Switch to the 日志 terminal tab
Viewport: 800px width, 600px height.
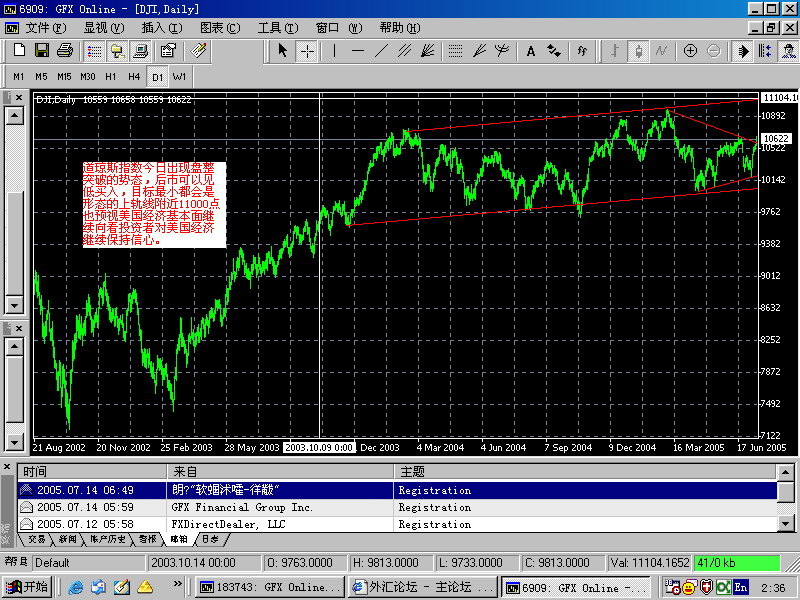click(210, 539)
